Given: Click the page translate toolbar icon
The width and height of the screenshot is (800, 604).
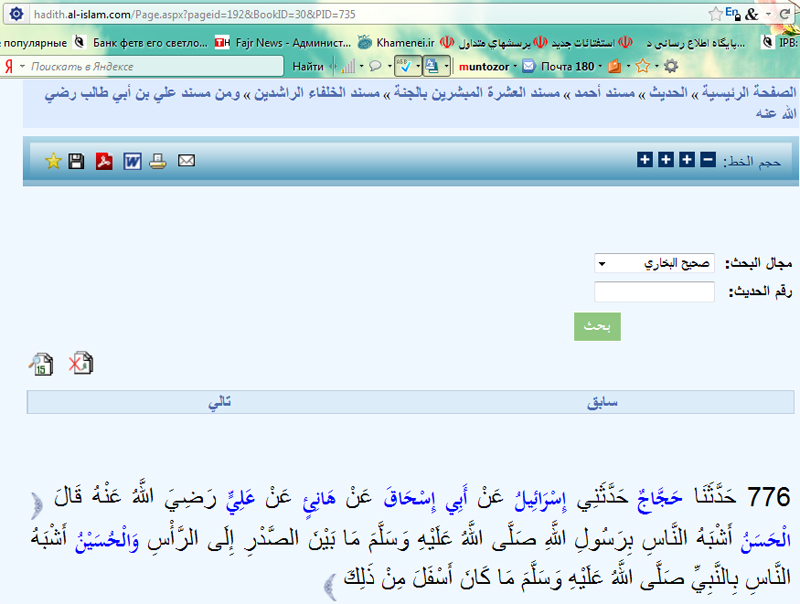Looking at the screenshot, I should pos(432,66).
